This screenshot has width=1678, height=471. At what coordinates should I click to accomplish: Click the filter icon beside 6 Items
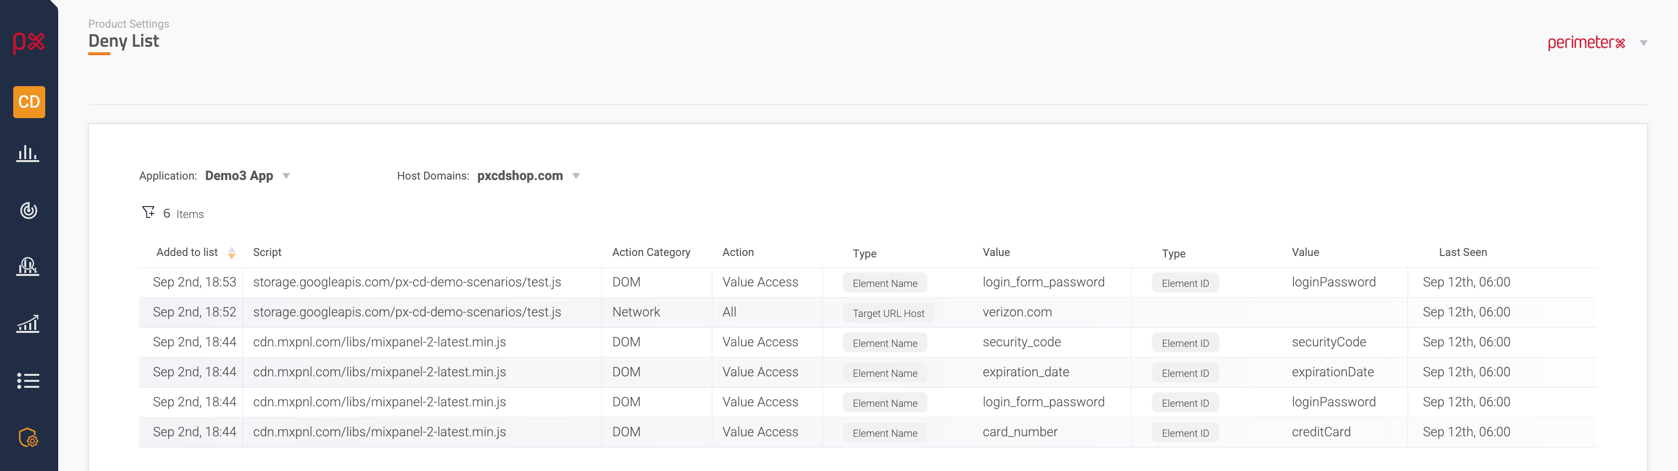point(148,213)
